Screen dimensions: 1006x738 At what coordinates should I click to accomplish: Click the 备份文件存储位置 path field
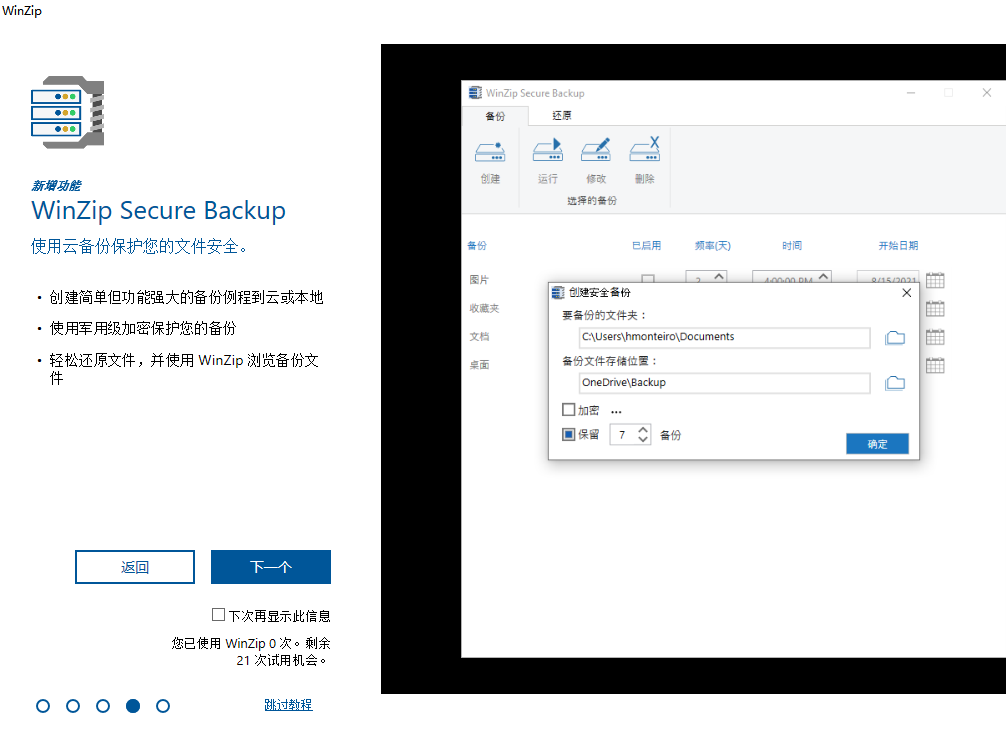click(x=725, y=383)
